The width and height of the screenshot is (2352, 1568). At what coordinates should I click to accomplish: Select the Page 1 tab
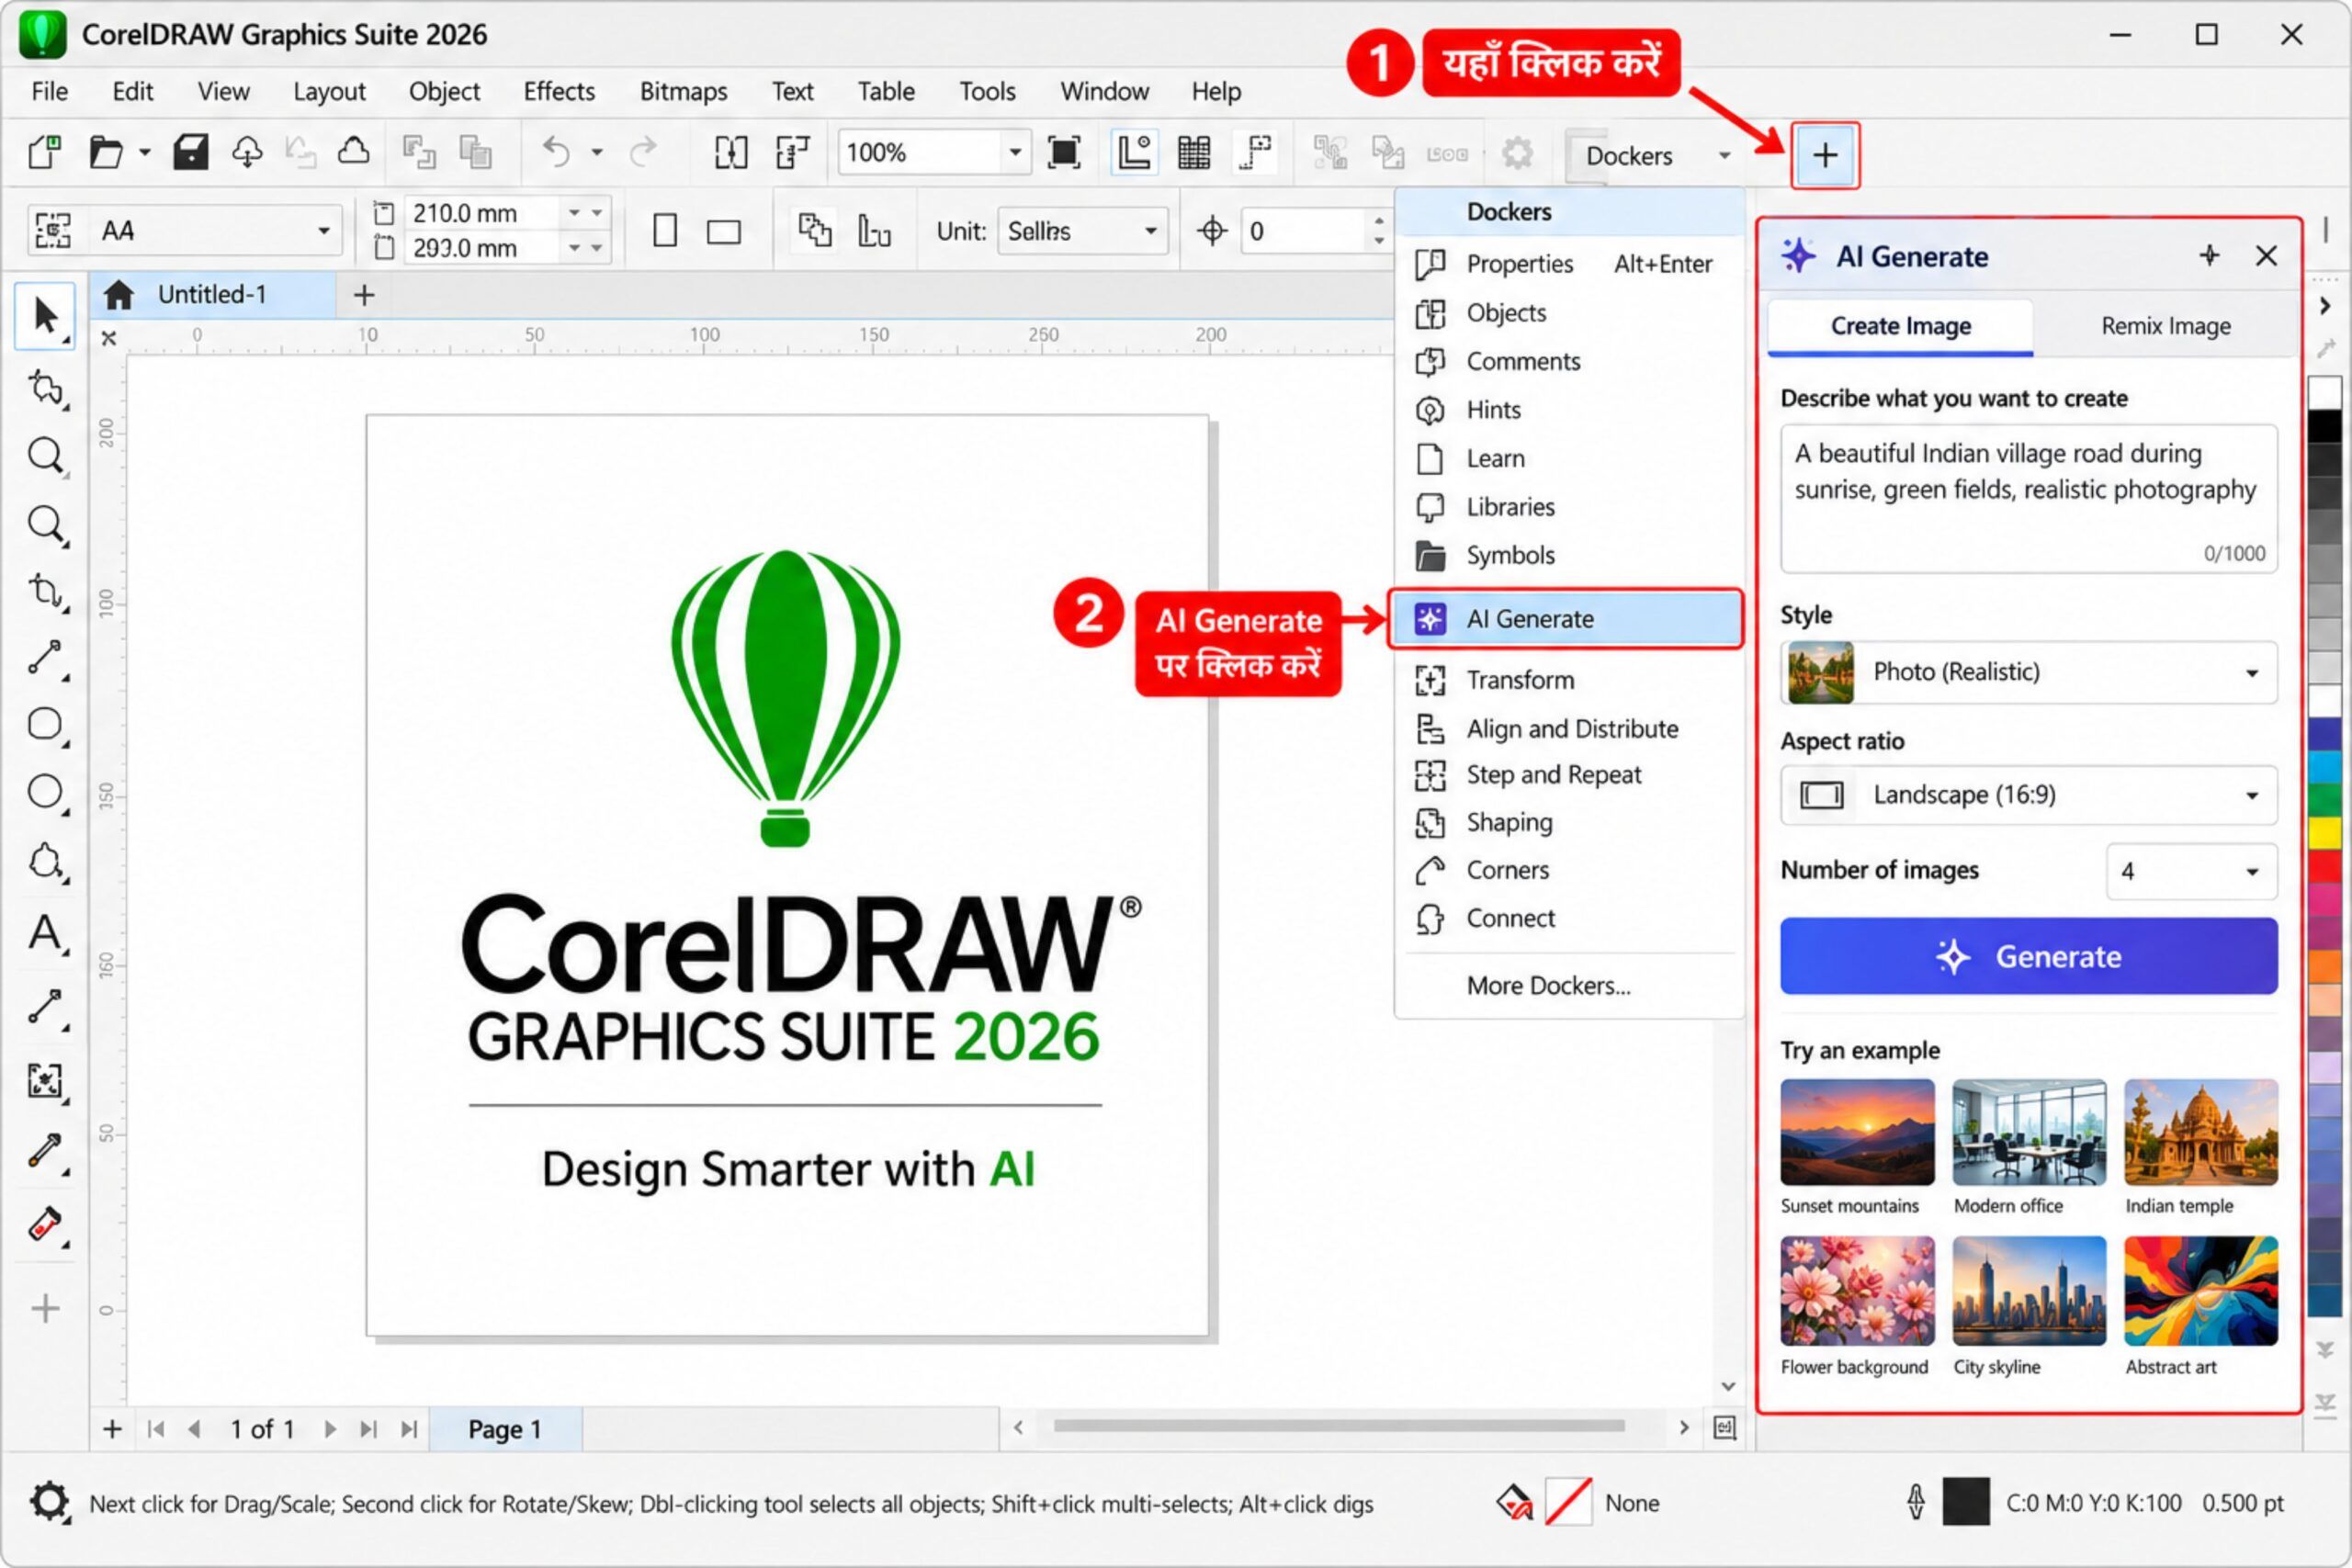(505, 1429)
